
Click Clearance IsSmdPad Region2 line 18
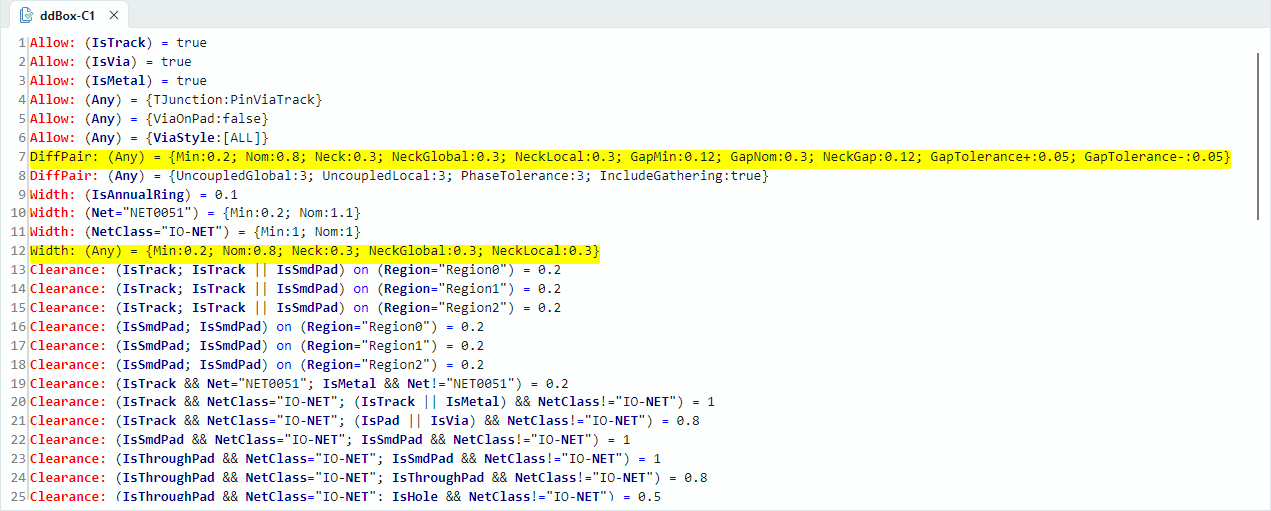pos(257,365)
